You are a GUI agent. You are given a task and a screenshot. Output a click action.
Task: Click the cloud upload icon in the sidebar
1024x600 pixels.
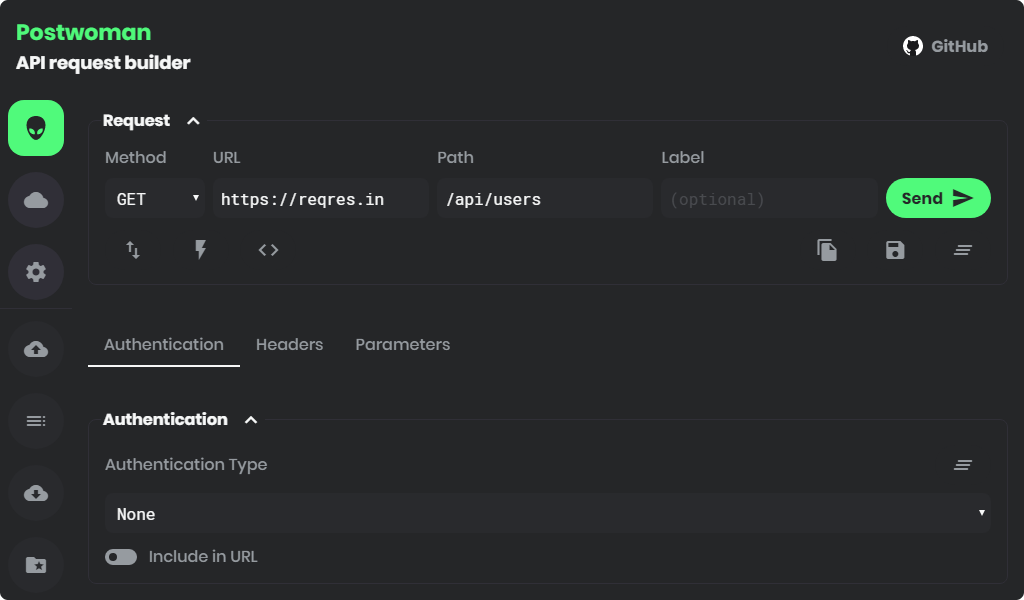click(x=35, y=349)
